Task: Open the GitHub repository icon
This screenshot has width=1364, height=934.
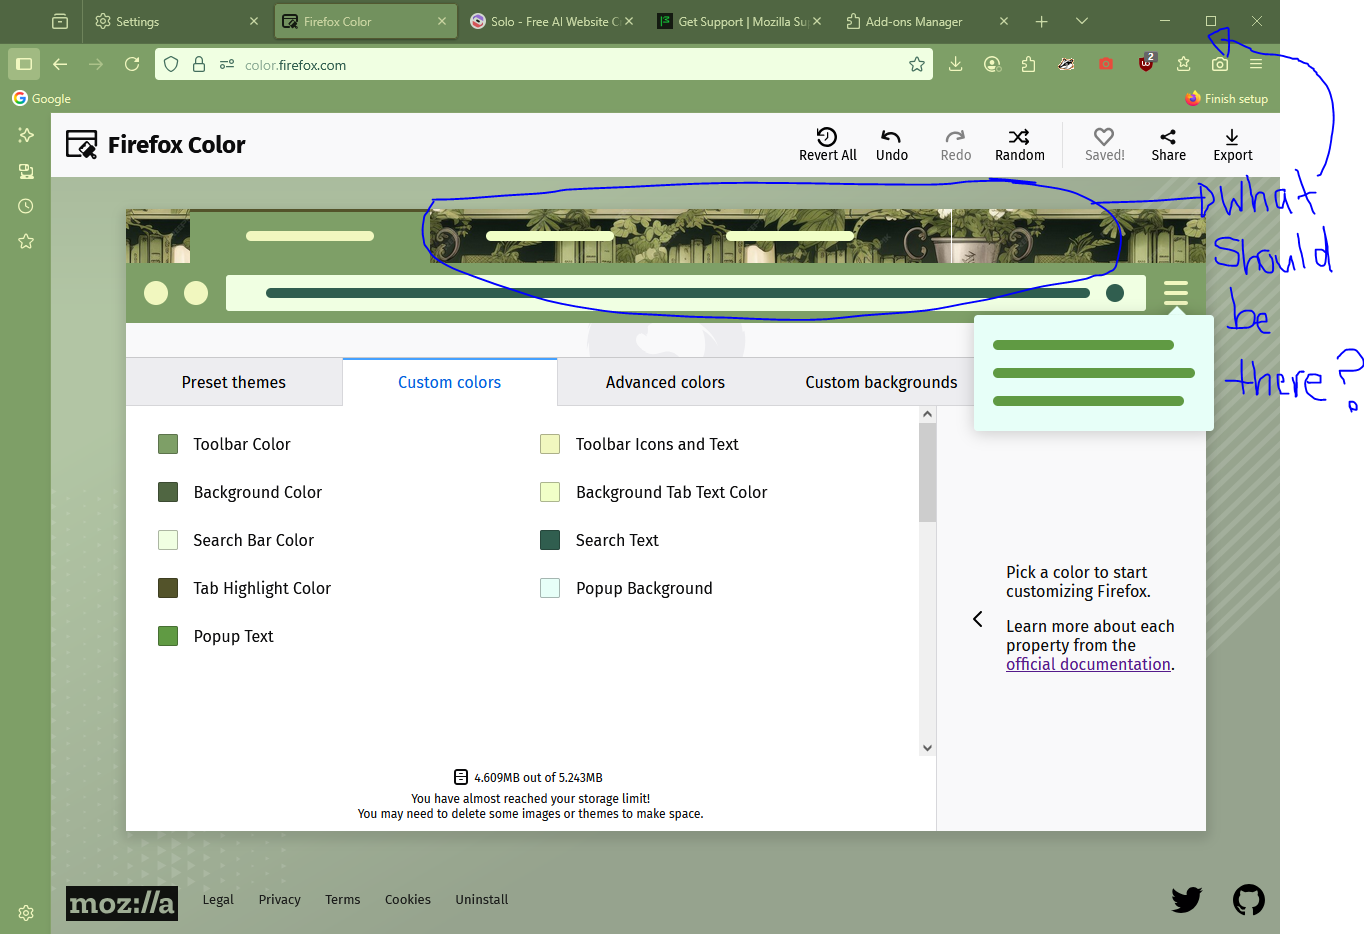Action: pos(1248,900)
